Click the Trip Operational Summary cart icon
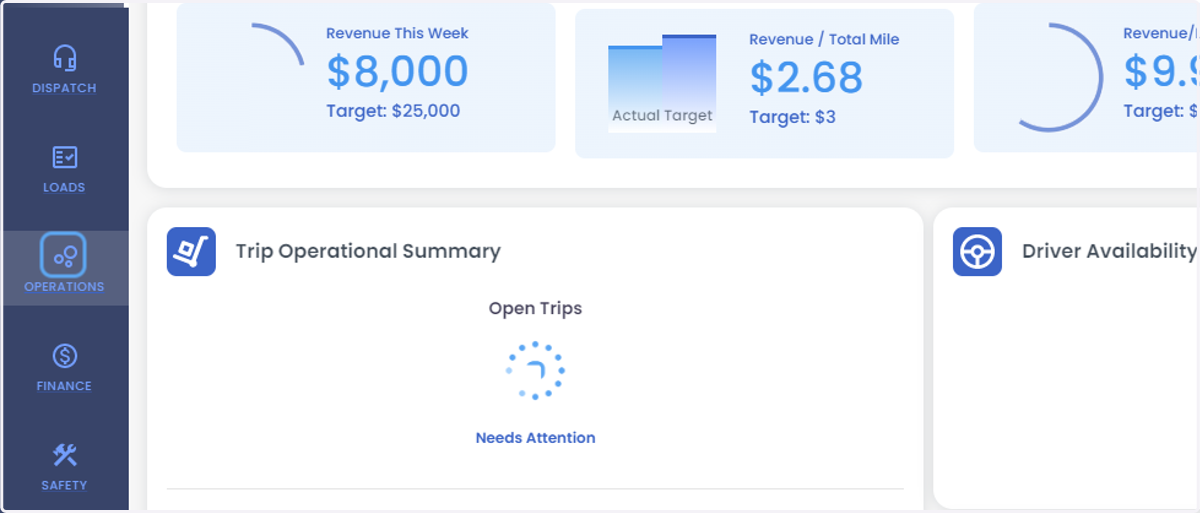 tap(191, 251)
